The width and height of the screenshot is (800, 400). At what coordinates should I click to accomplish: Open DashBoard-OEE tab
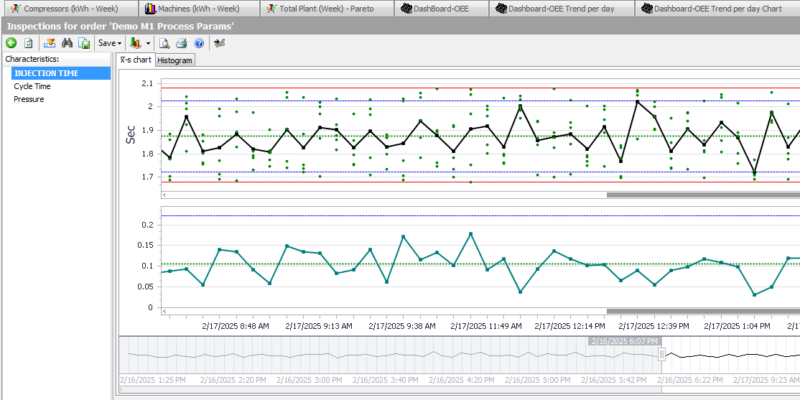point(441,9)
